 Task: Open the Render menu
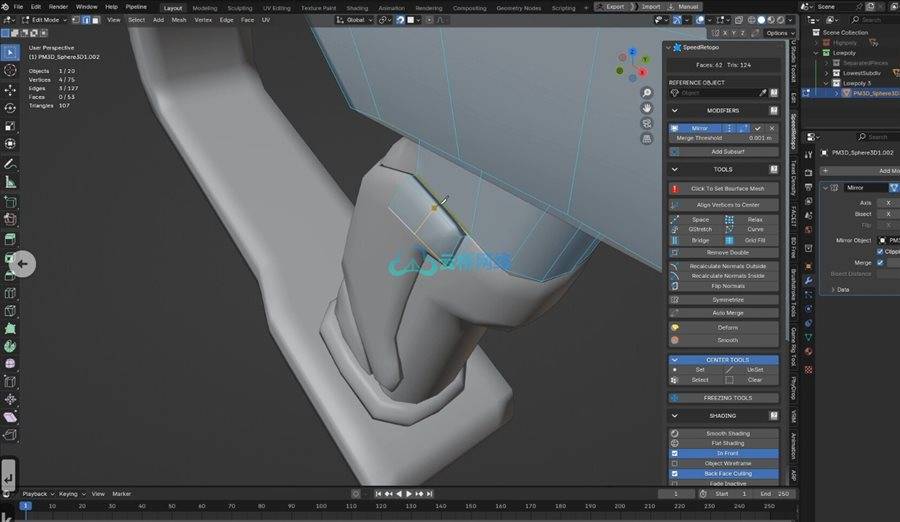click(x=59, y=6)
